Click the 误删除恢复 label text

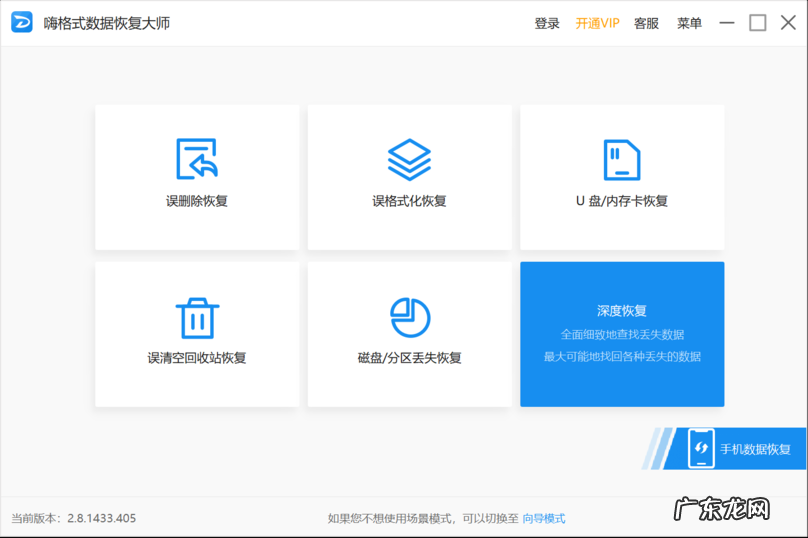pos(197,201)
